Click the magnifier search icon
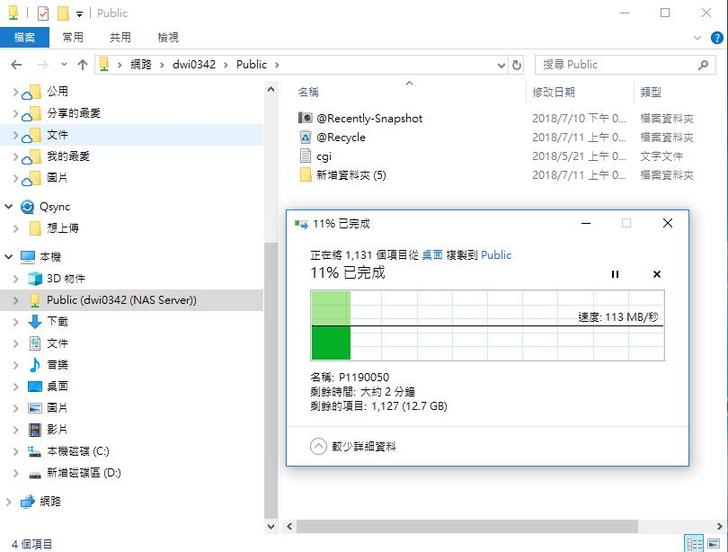 (x=703, y=65)
